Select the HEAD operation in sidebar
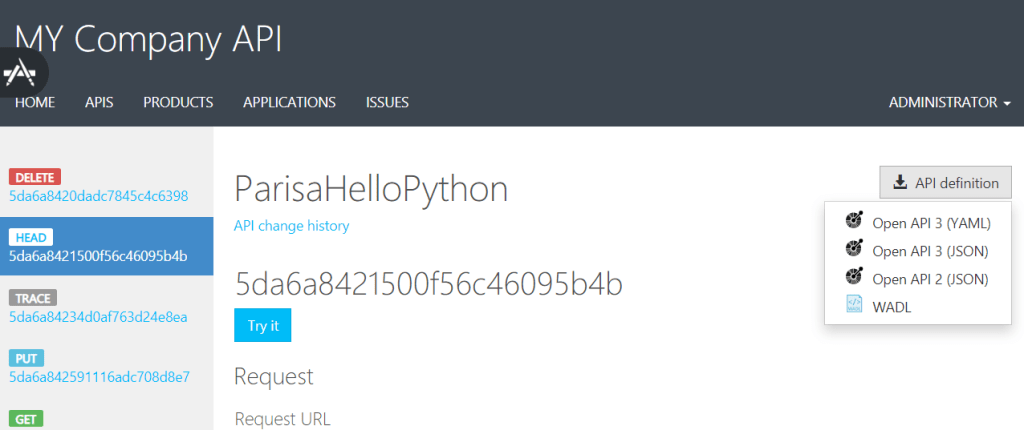Image resolution: width=1024 pixels, height=430 pixels. 98,256
